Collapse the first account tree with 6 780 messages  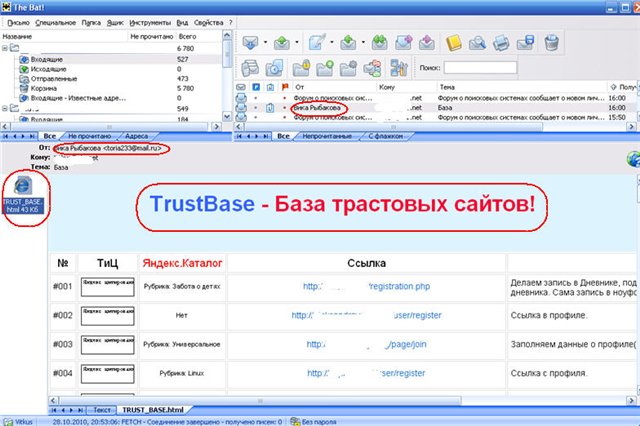[x=5, y=48]
